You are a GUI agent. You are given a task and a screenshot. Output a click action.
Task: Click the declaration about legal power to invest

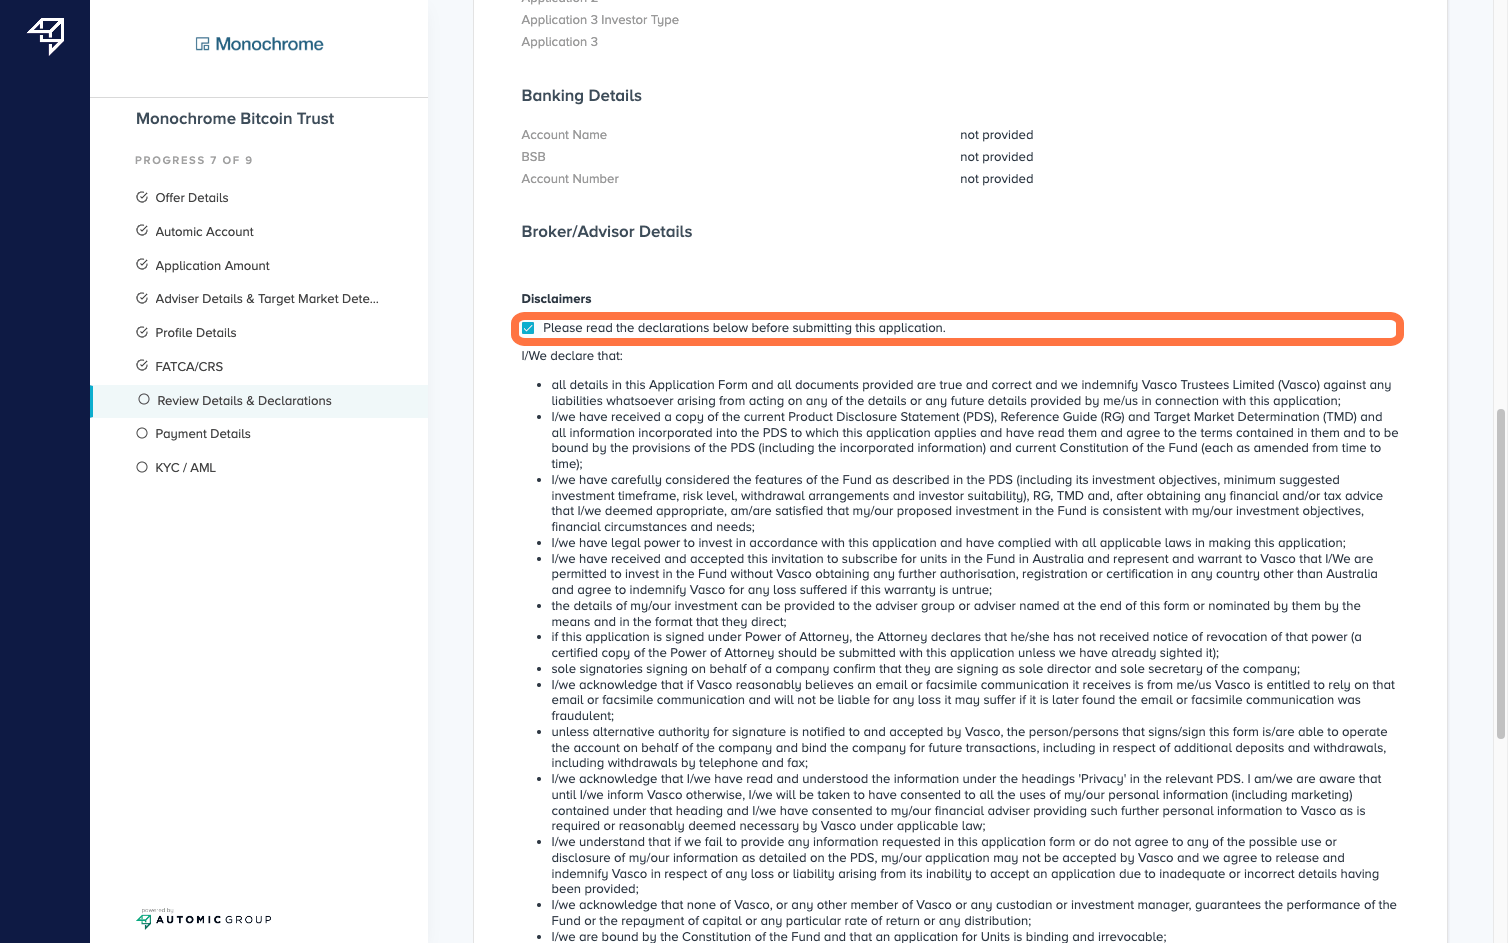pos(948,543)
